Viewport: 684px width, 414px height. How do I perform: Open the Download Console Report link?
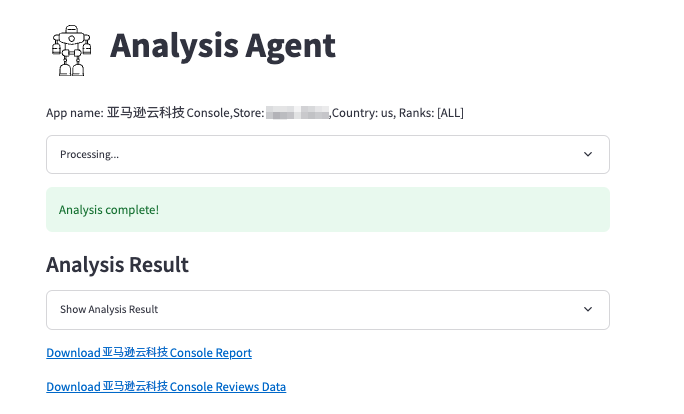pos(149,352)
